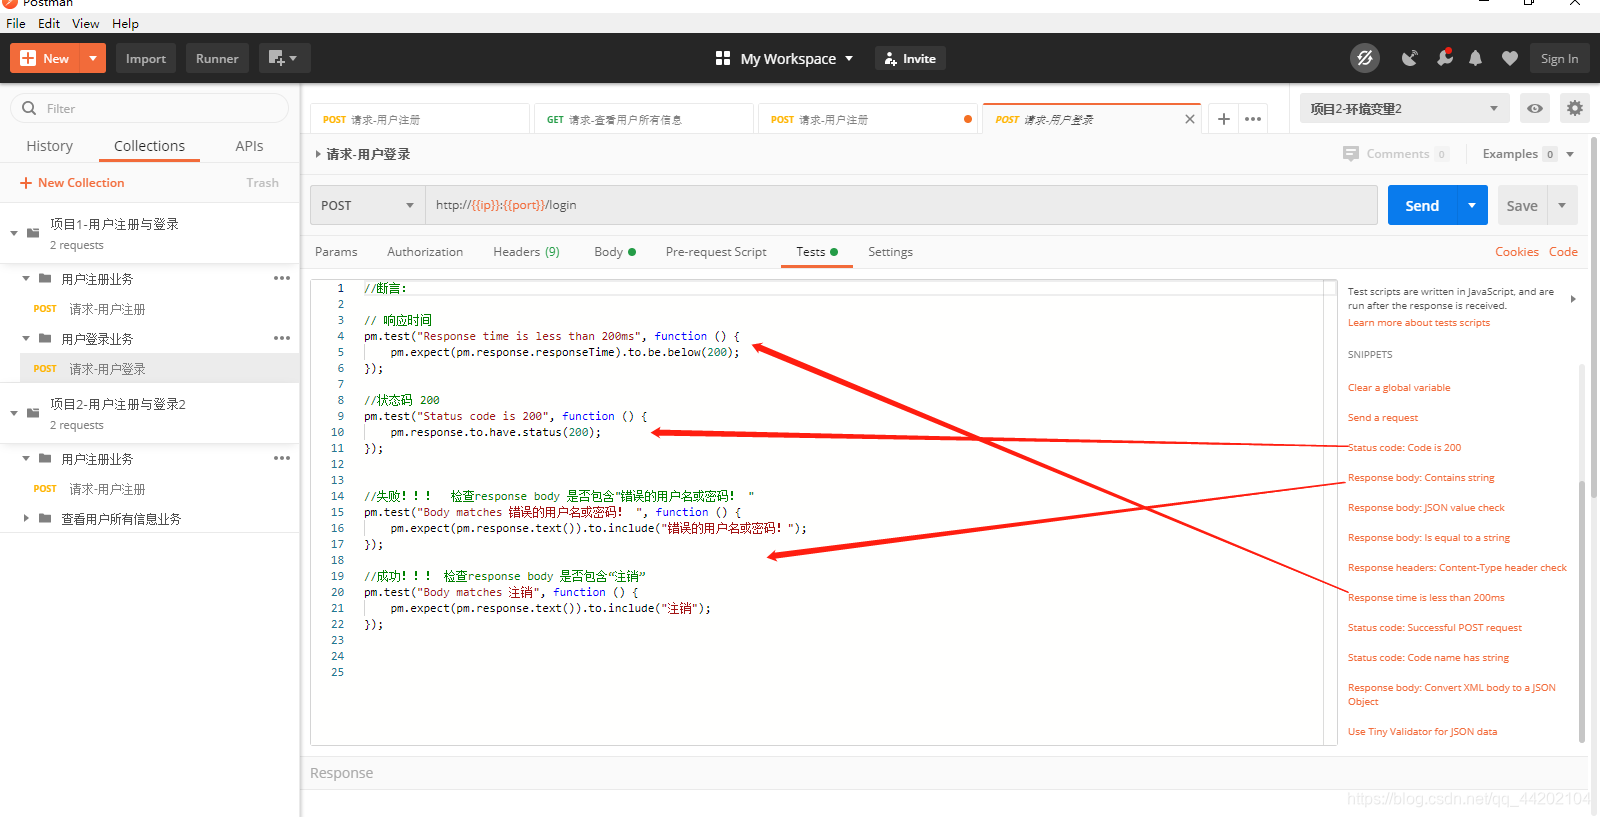Screen dimensions: 1600x817
Task: Select 请求-用户登录 request in sidebar
Action: pos(160,368)
